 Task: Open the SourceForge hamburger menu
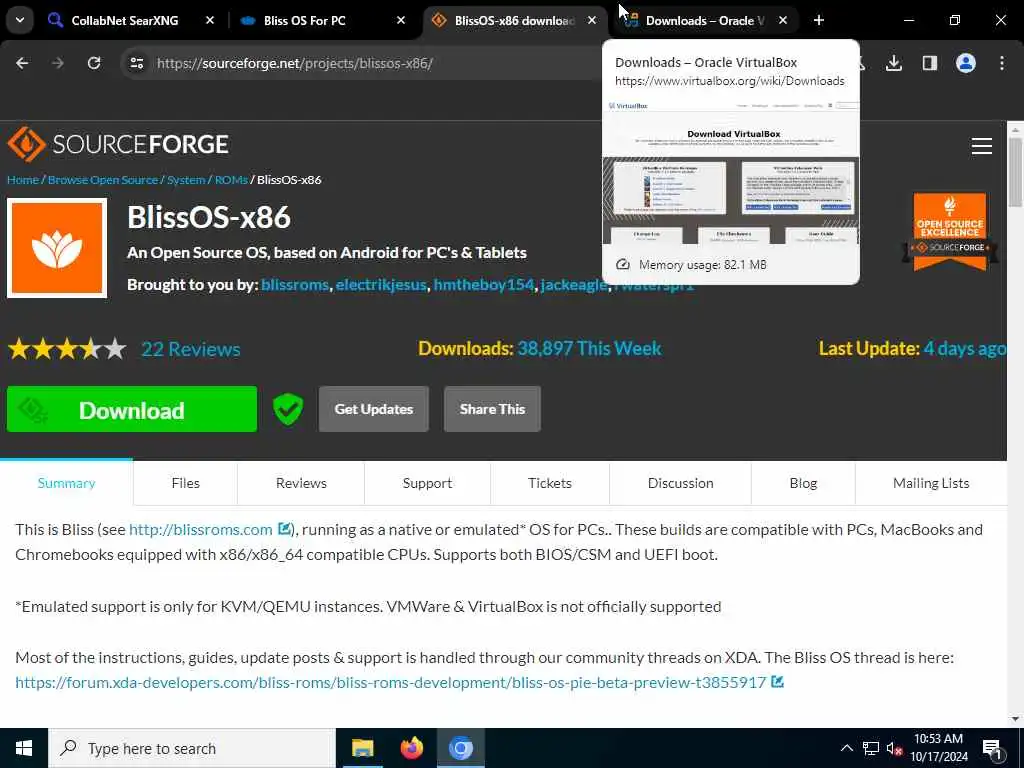tap(982, 146)
